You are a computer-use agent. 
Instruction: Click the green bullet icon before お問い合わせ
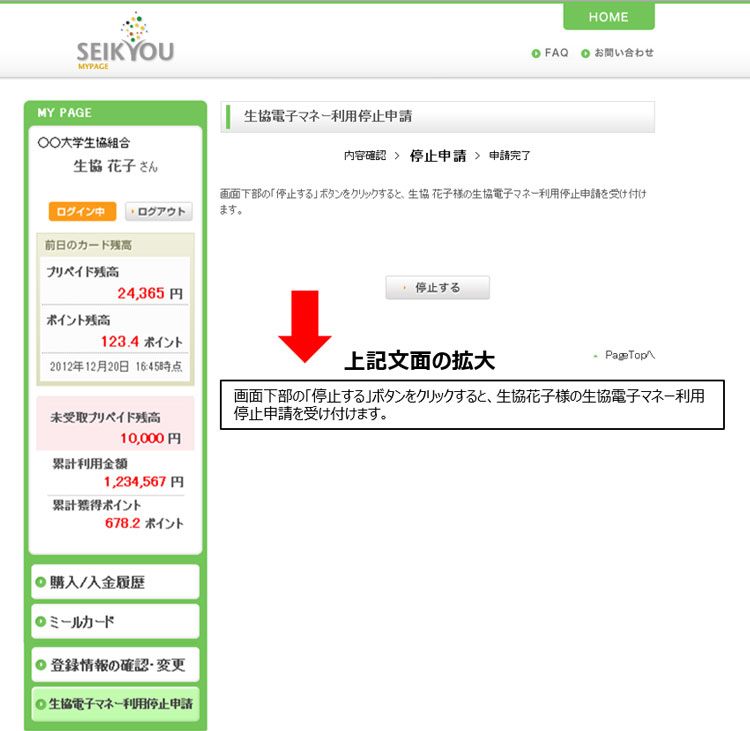(x=585, y=53)
